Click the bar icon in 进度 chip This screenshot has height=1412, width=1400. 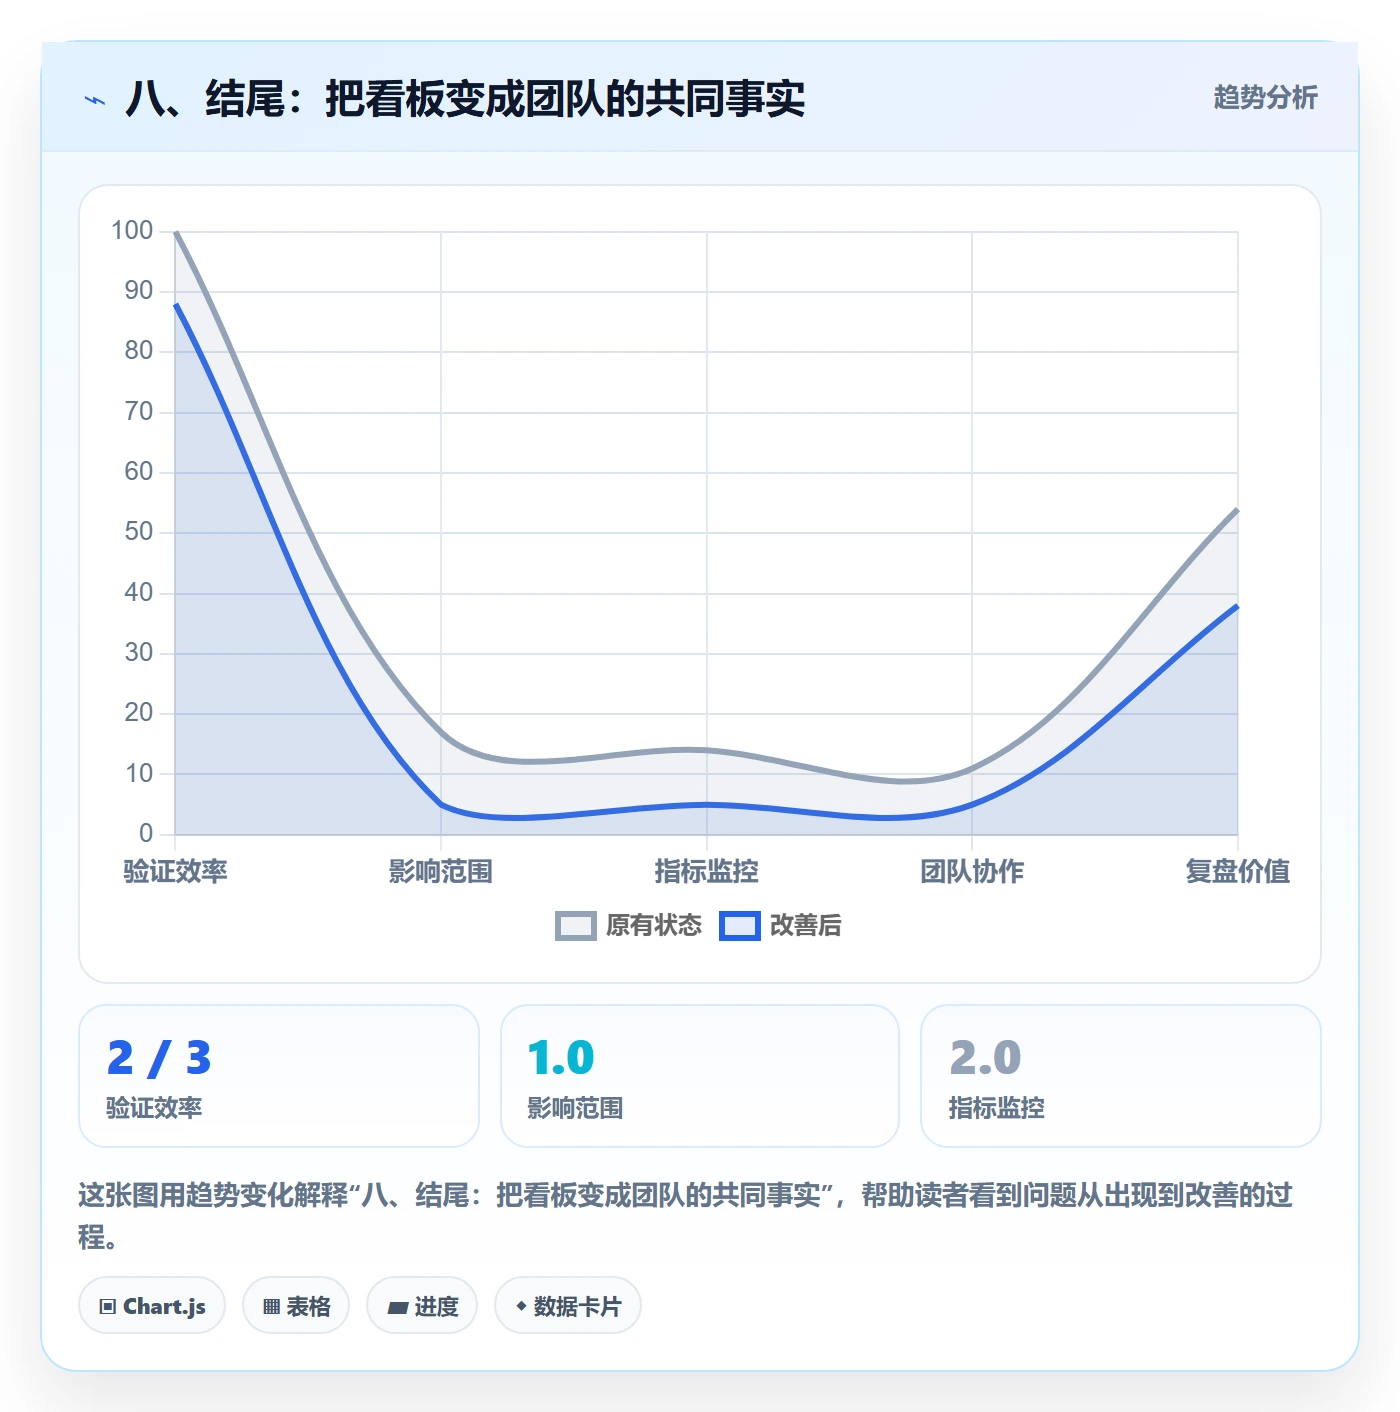[398, 1307]
